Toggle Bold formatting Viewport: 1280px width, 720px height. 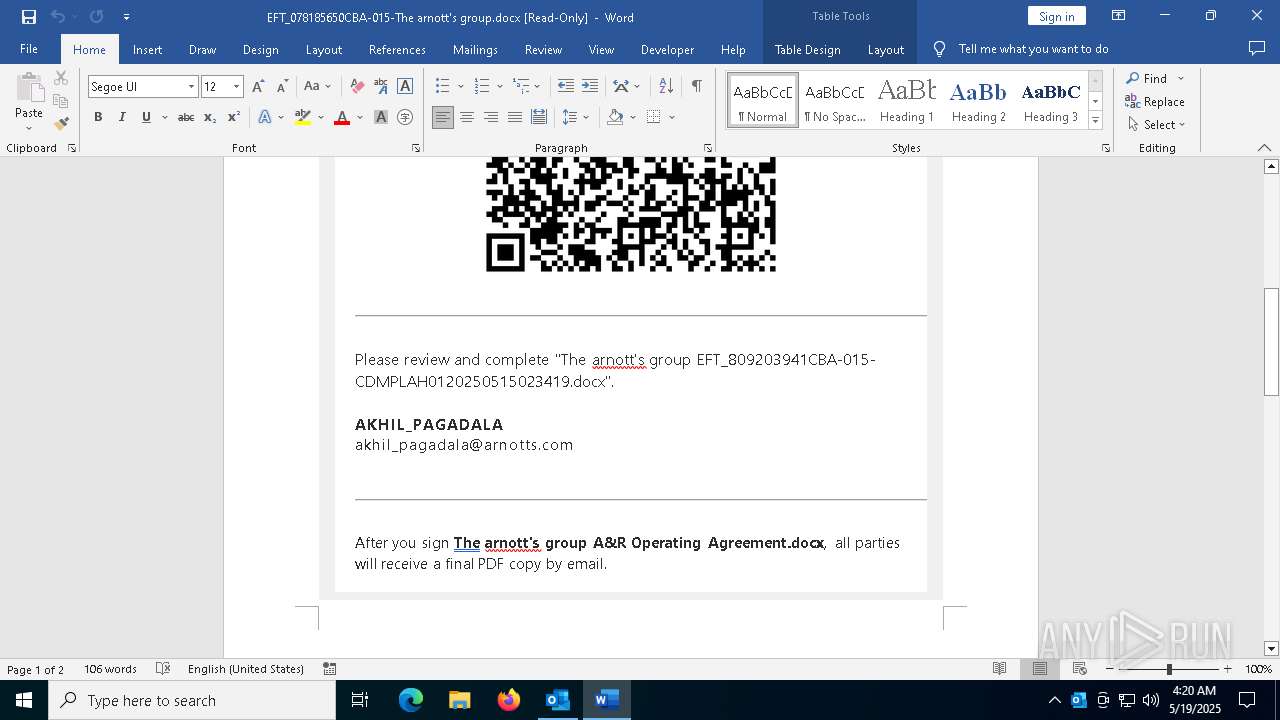[98, 117]
